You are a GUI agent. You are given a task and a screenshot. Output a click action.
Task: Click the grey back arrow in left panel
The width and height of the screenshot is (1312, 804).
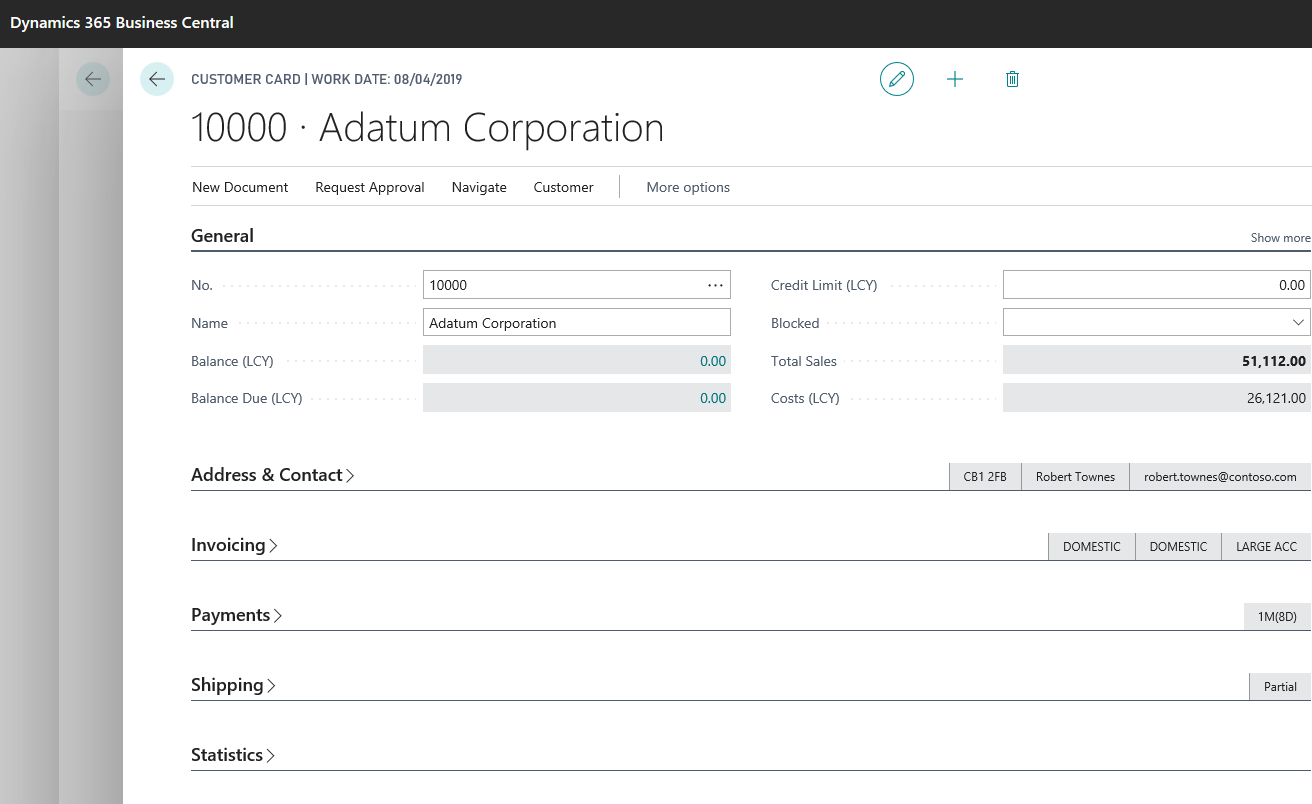tap(93, 79)
